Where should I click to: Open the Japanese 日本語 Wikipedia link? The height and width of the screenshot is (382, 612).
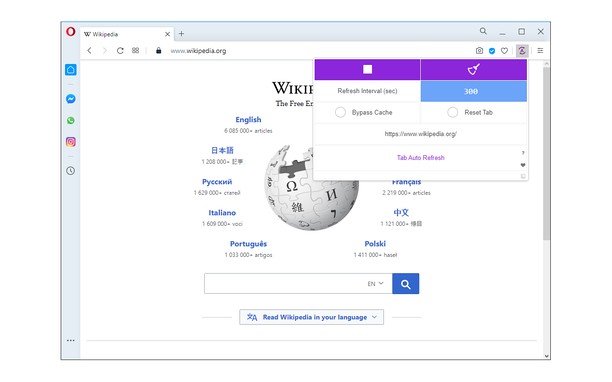point(222,150)
